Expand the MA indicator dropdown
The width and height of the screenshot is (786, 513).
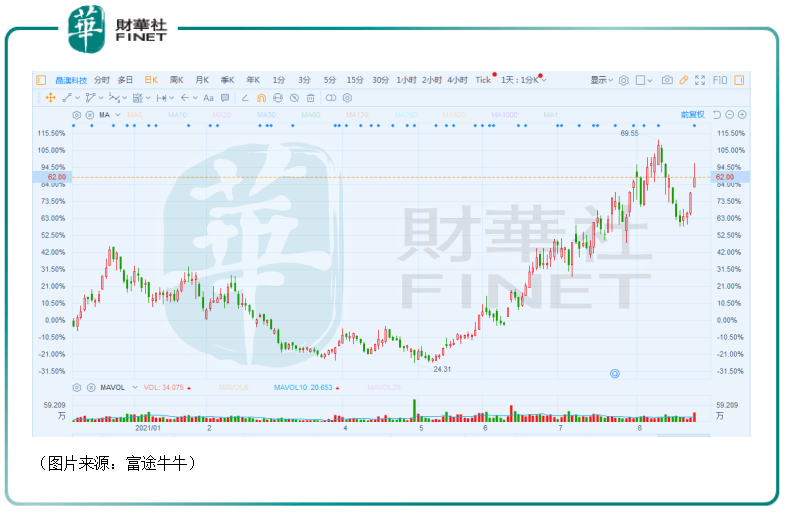pos(116,115)
